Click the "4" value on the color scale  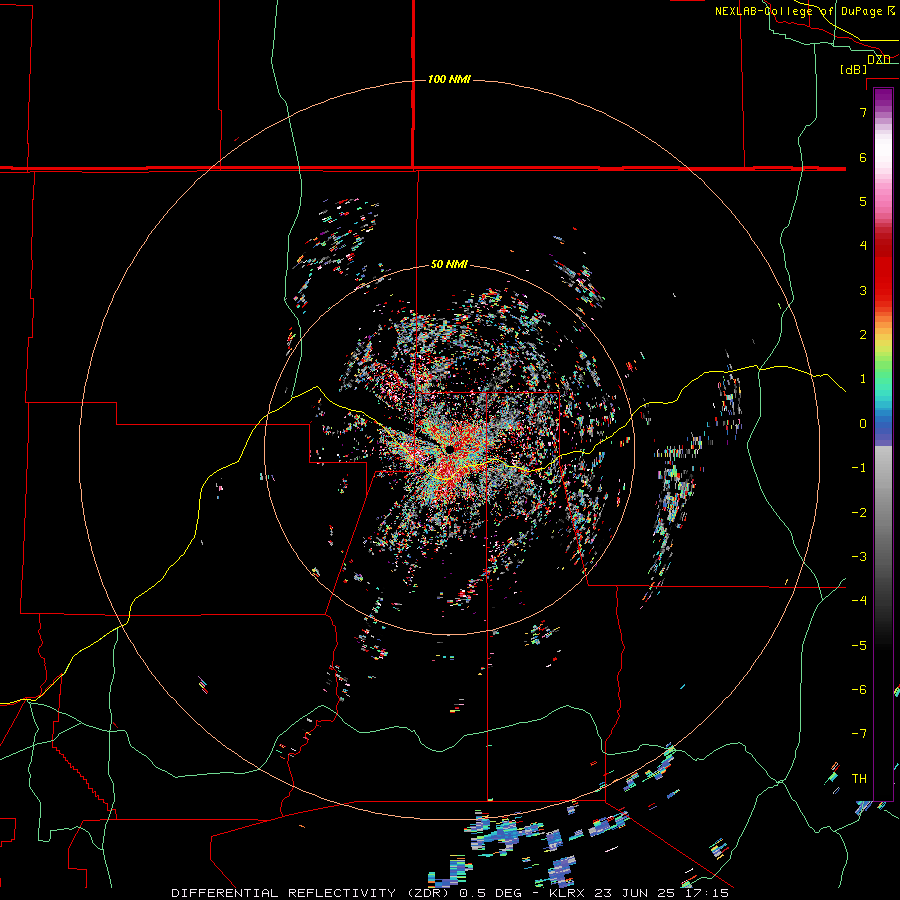coord(863,246)
